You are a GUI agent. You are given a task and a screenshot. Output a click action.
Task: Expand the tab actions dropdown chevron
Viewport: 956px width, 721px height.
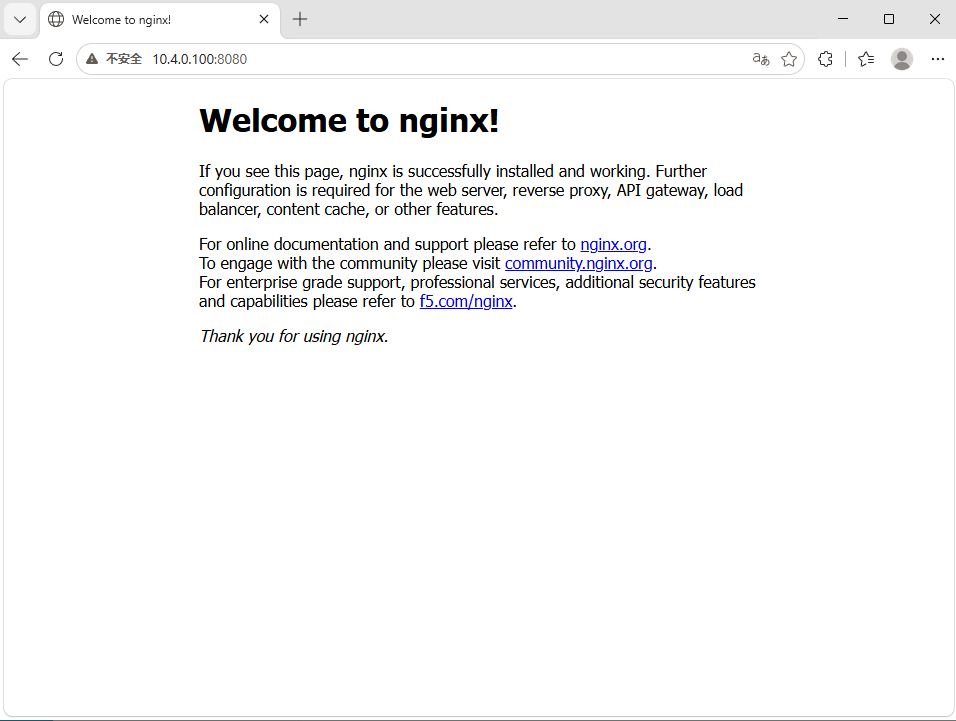point(20,20)
